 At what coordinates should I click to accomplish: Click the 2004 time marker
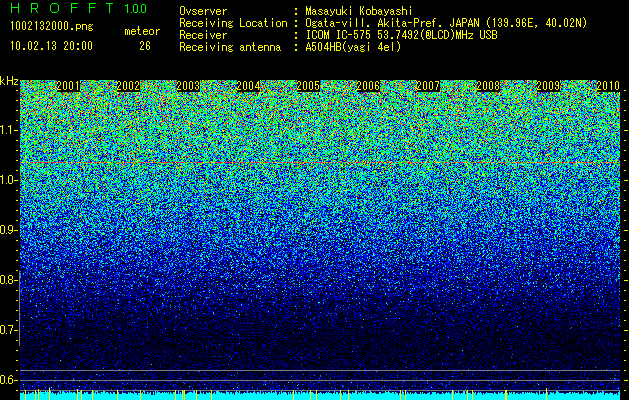[x=248, y=86]
